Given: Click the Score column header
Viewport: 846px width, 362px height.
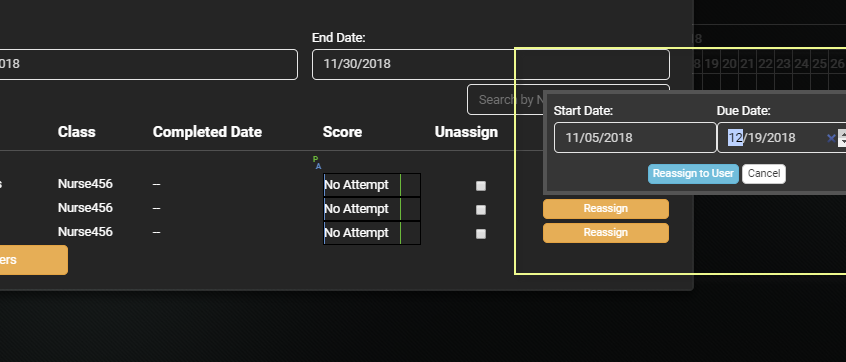Looking at the screenshot, I should pos(342,132).
